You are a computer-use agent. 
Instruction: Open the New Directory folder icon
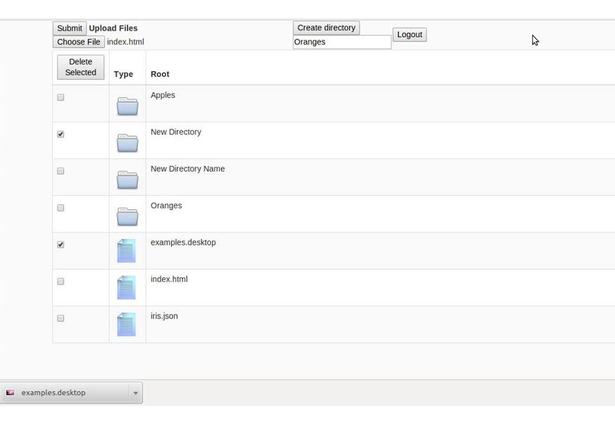[127, 143]
